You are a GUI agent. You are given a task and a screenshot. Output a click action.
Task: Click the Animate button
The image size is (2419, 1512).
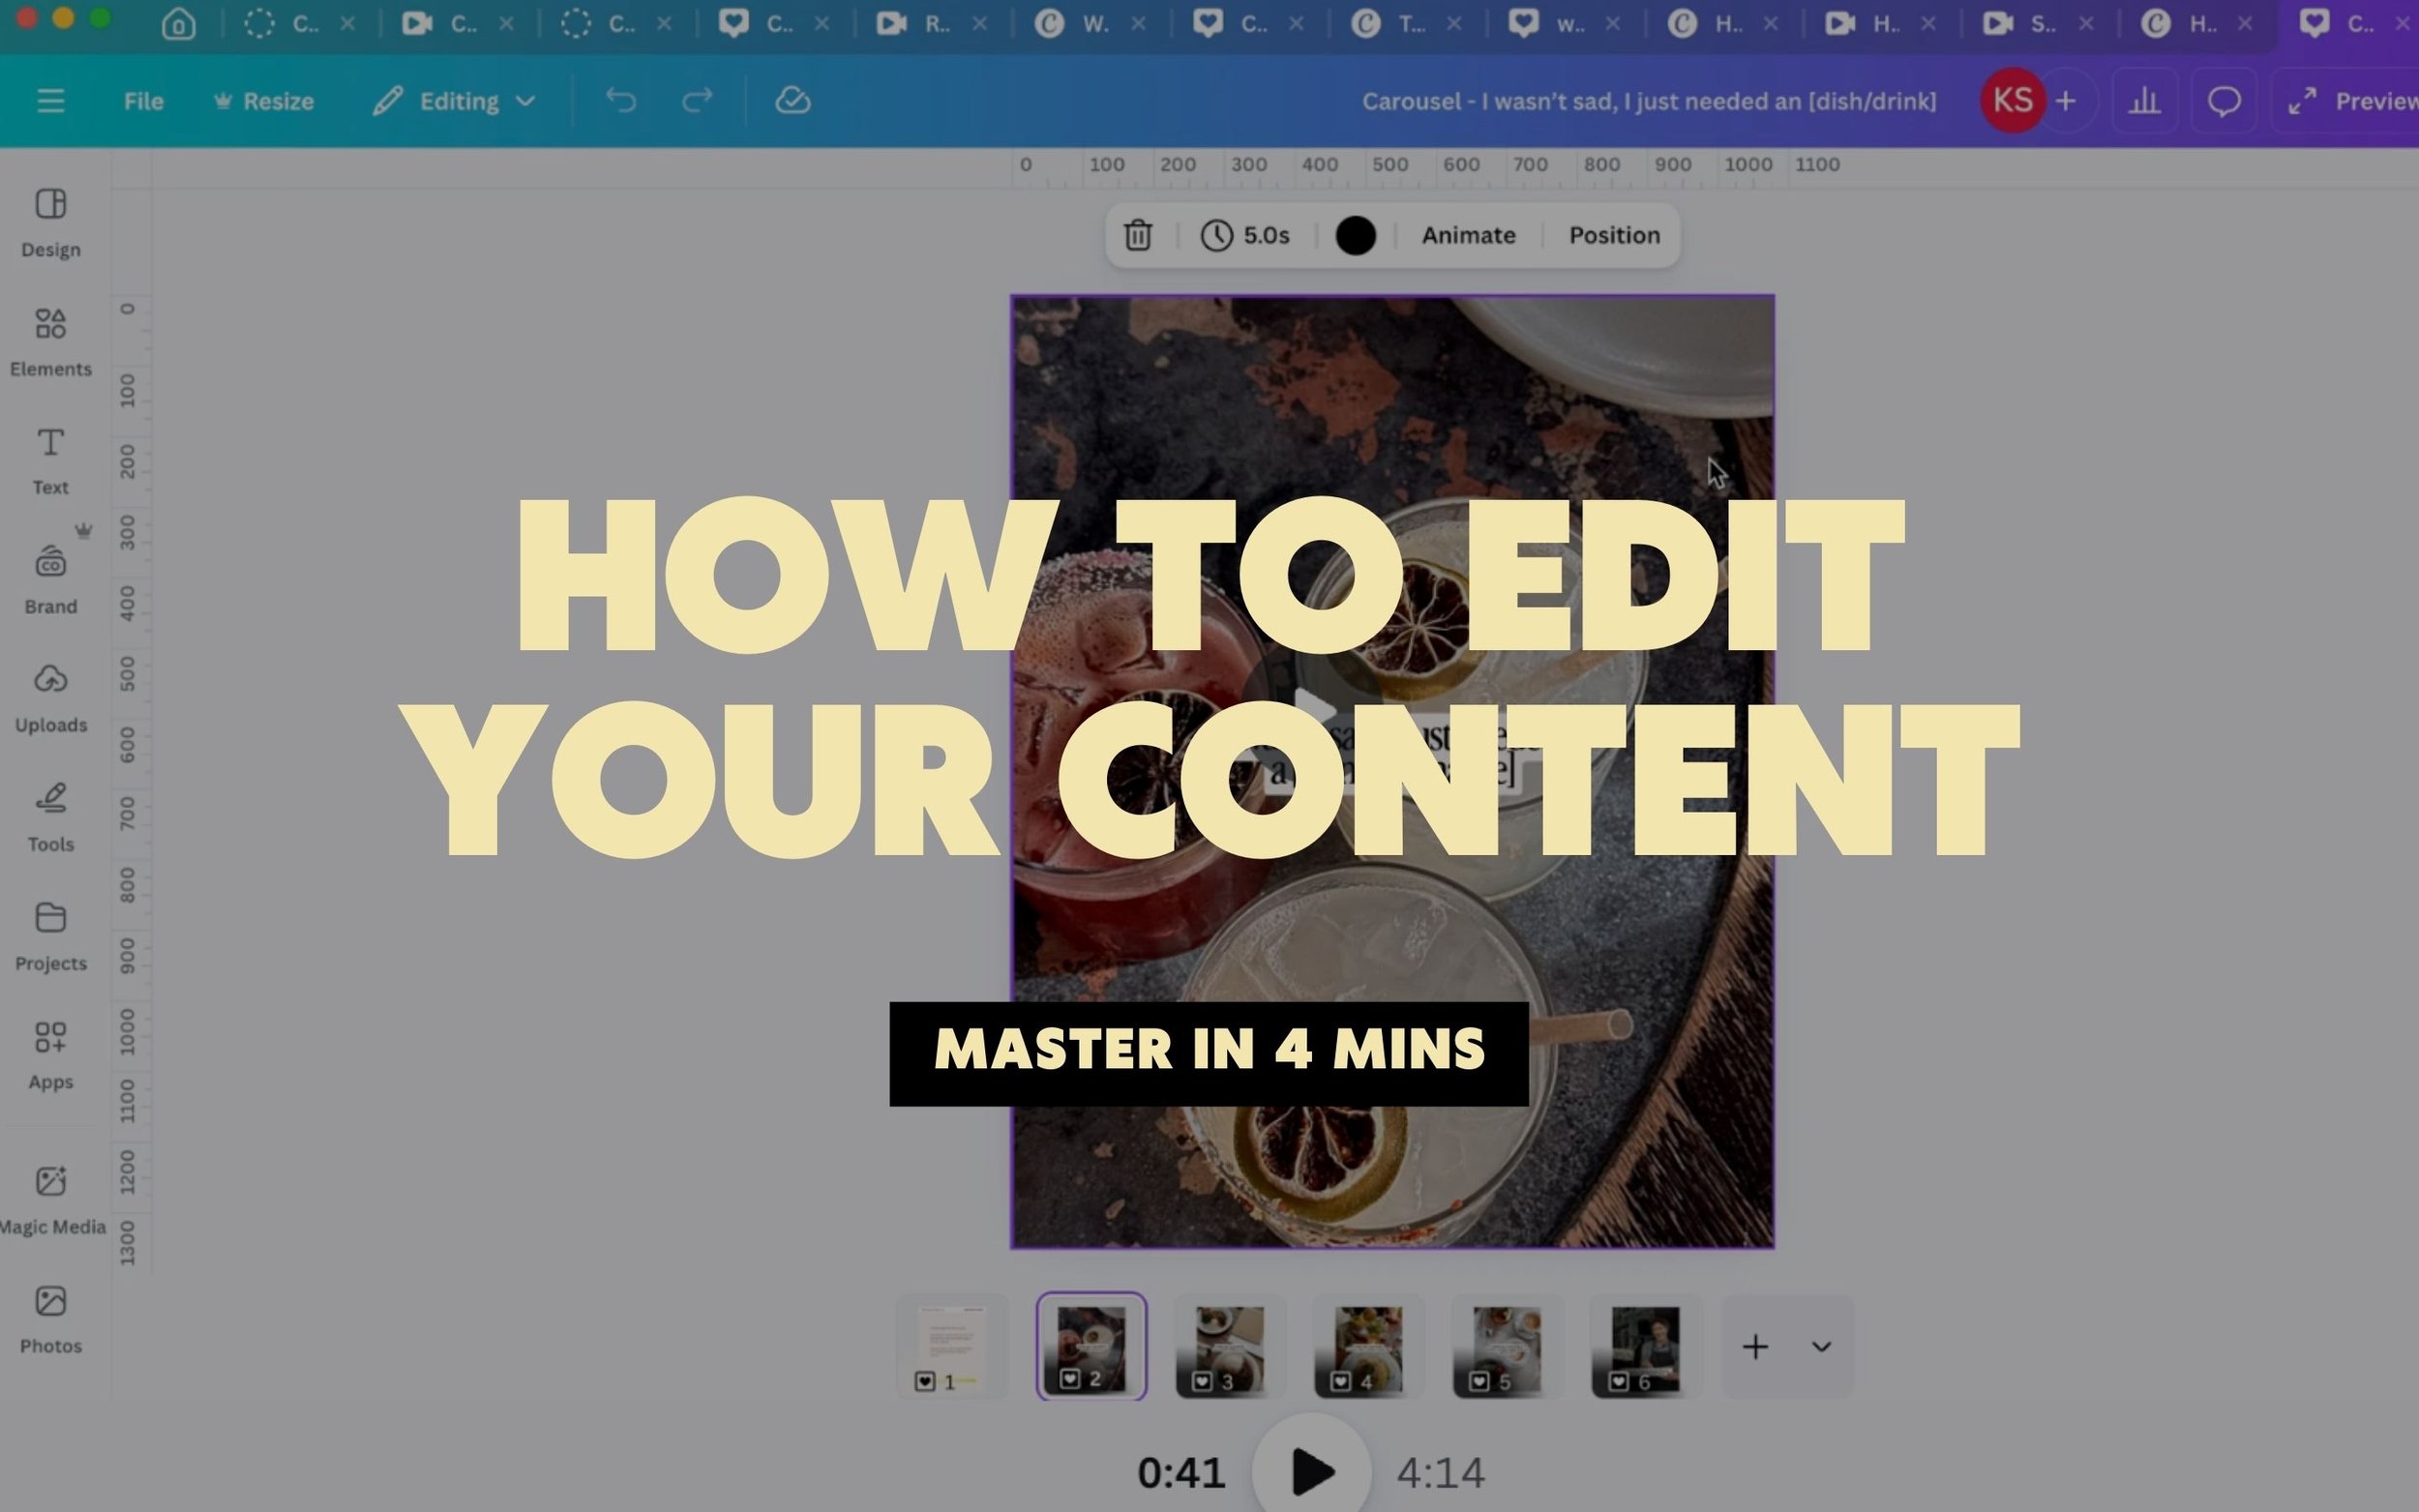[x=1468, y=236]
